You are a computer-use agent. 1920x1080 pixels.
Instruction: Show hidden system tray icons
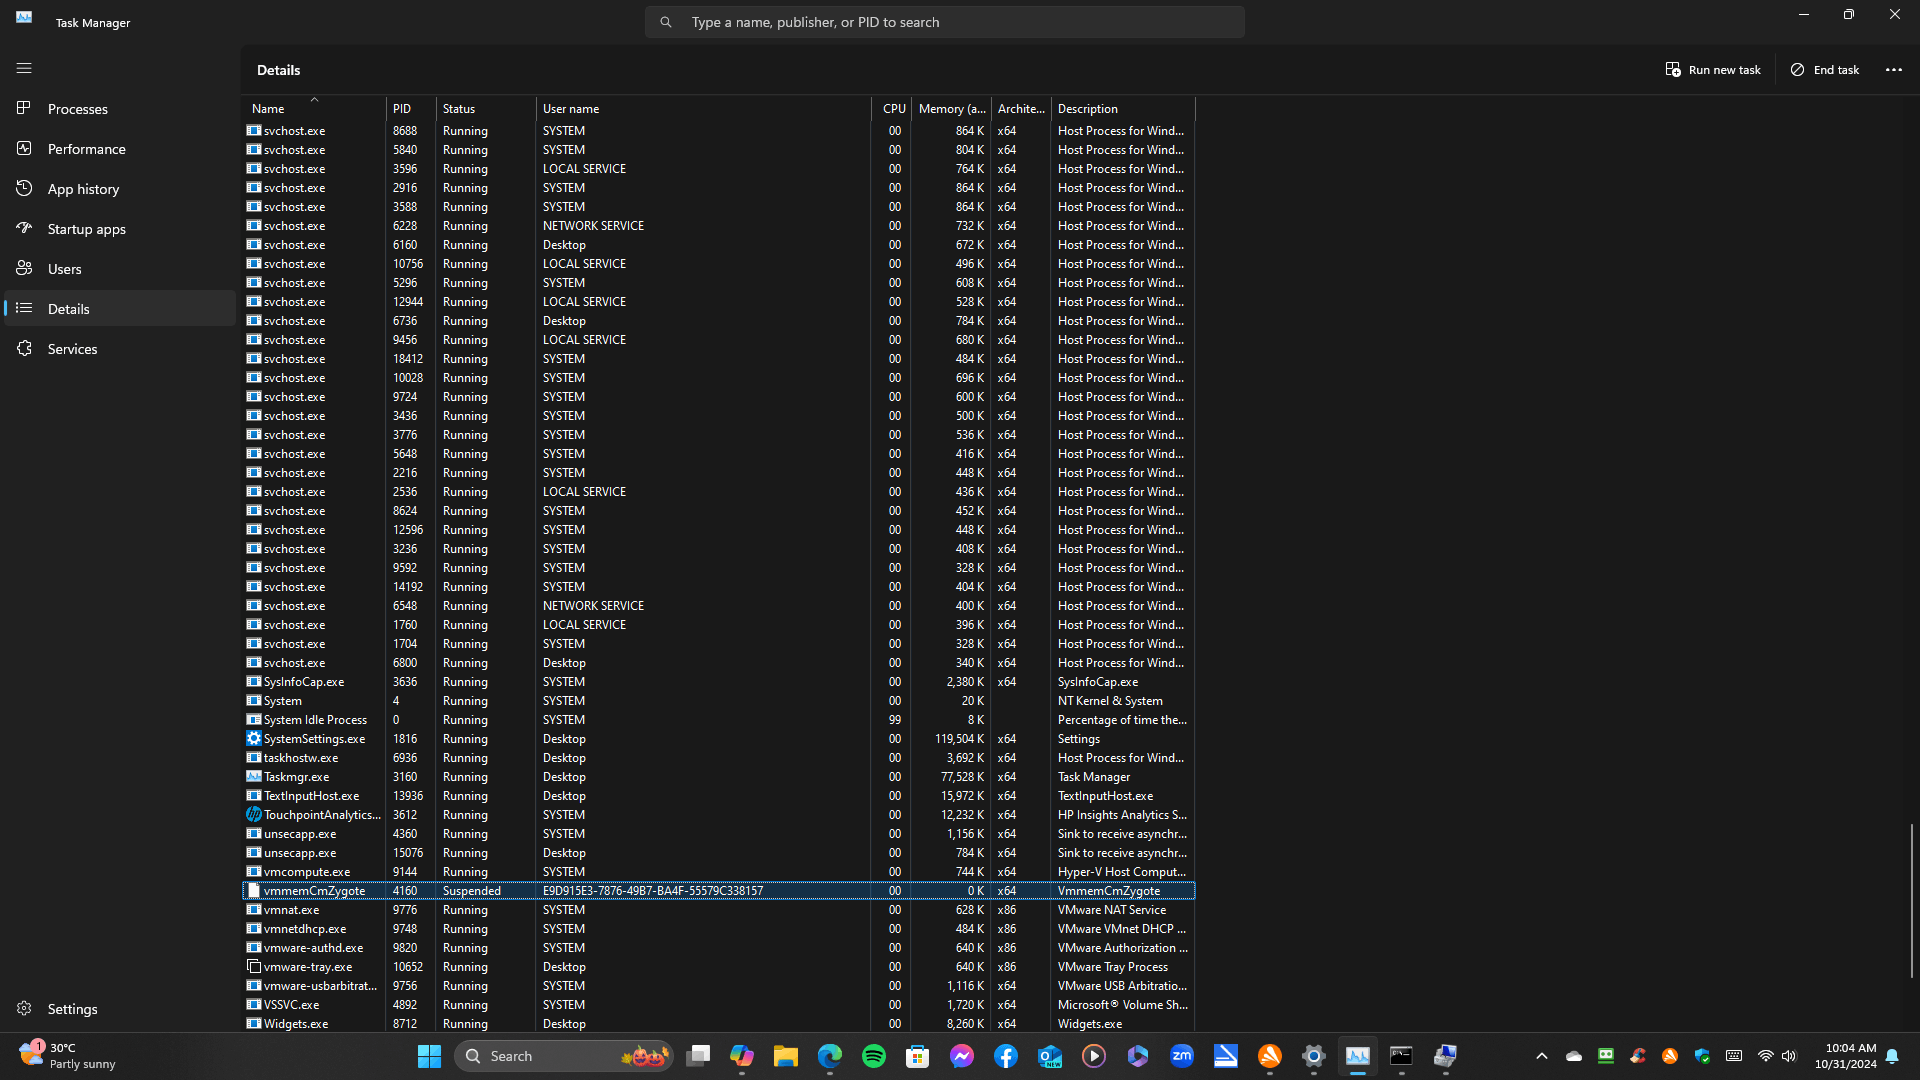tap(1542, 1056)
